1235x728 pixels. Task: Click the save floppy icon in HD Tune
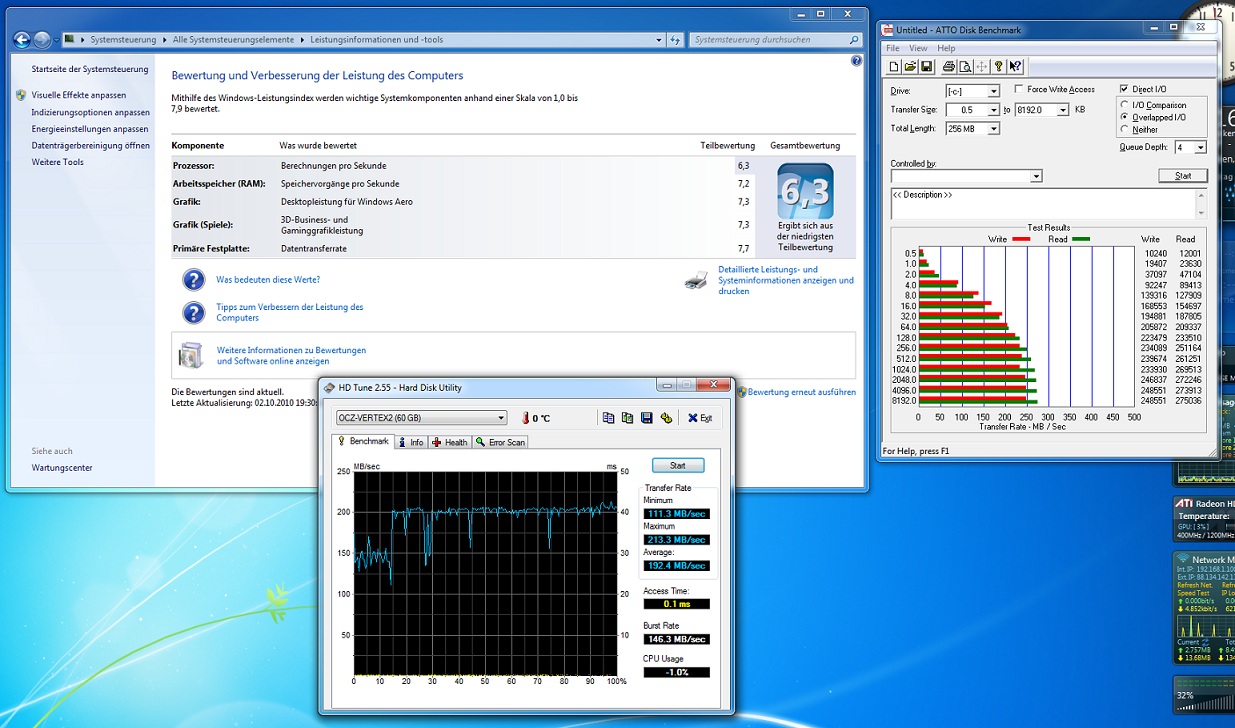tap(647, 418)
